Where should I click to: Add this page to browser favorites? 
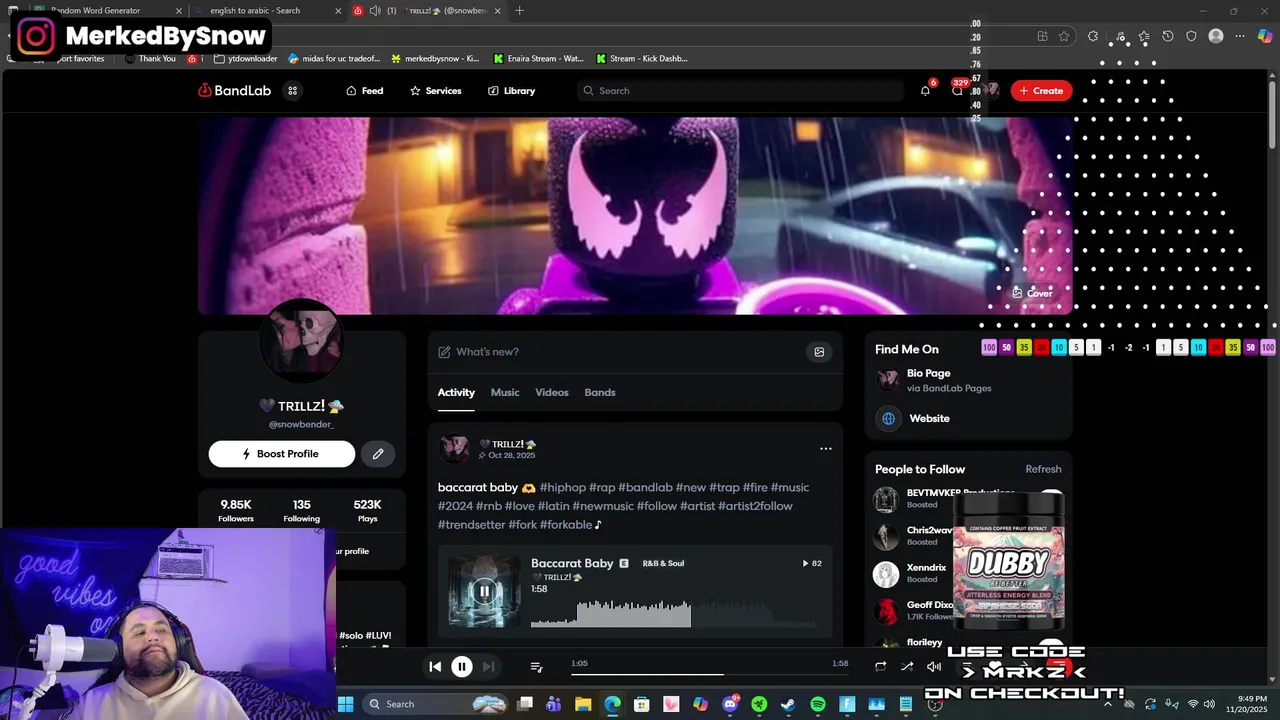coord(1064,36)
